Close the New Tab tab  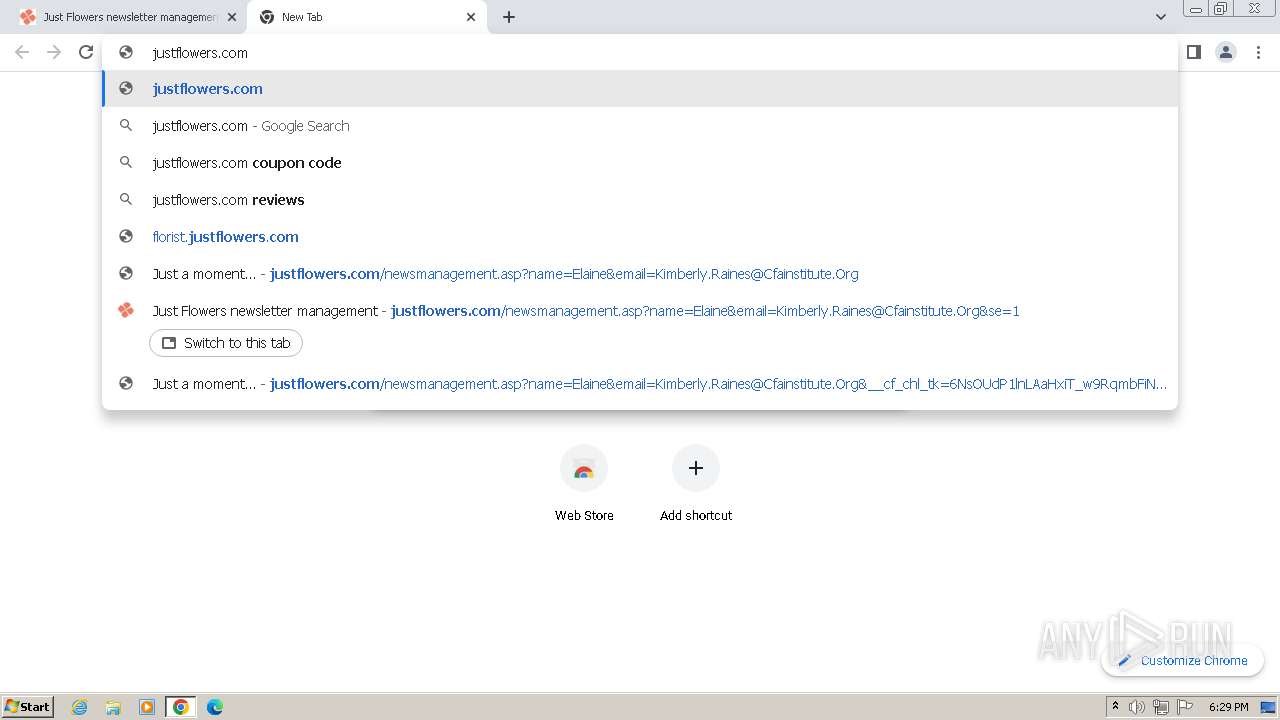coord(471,17)
